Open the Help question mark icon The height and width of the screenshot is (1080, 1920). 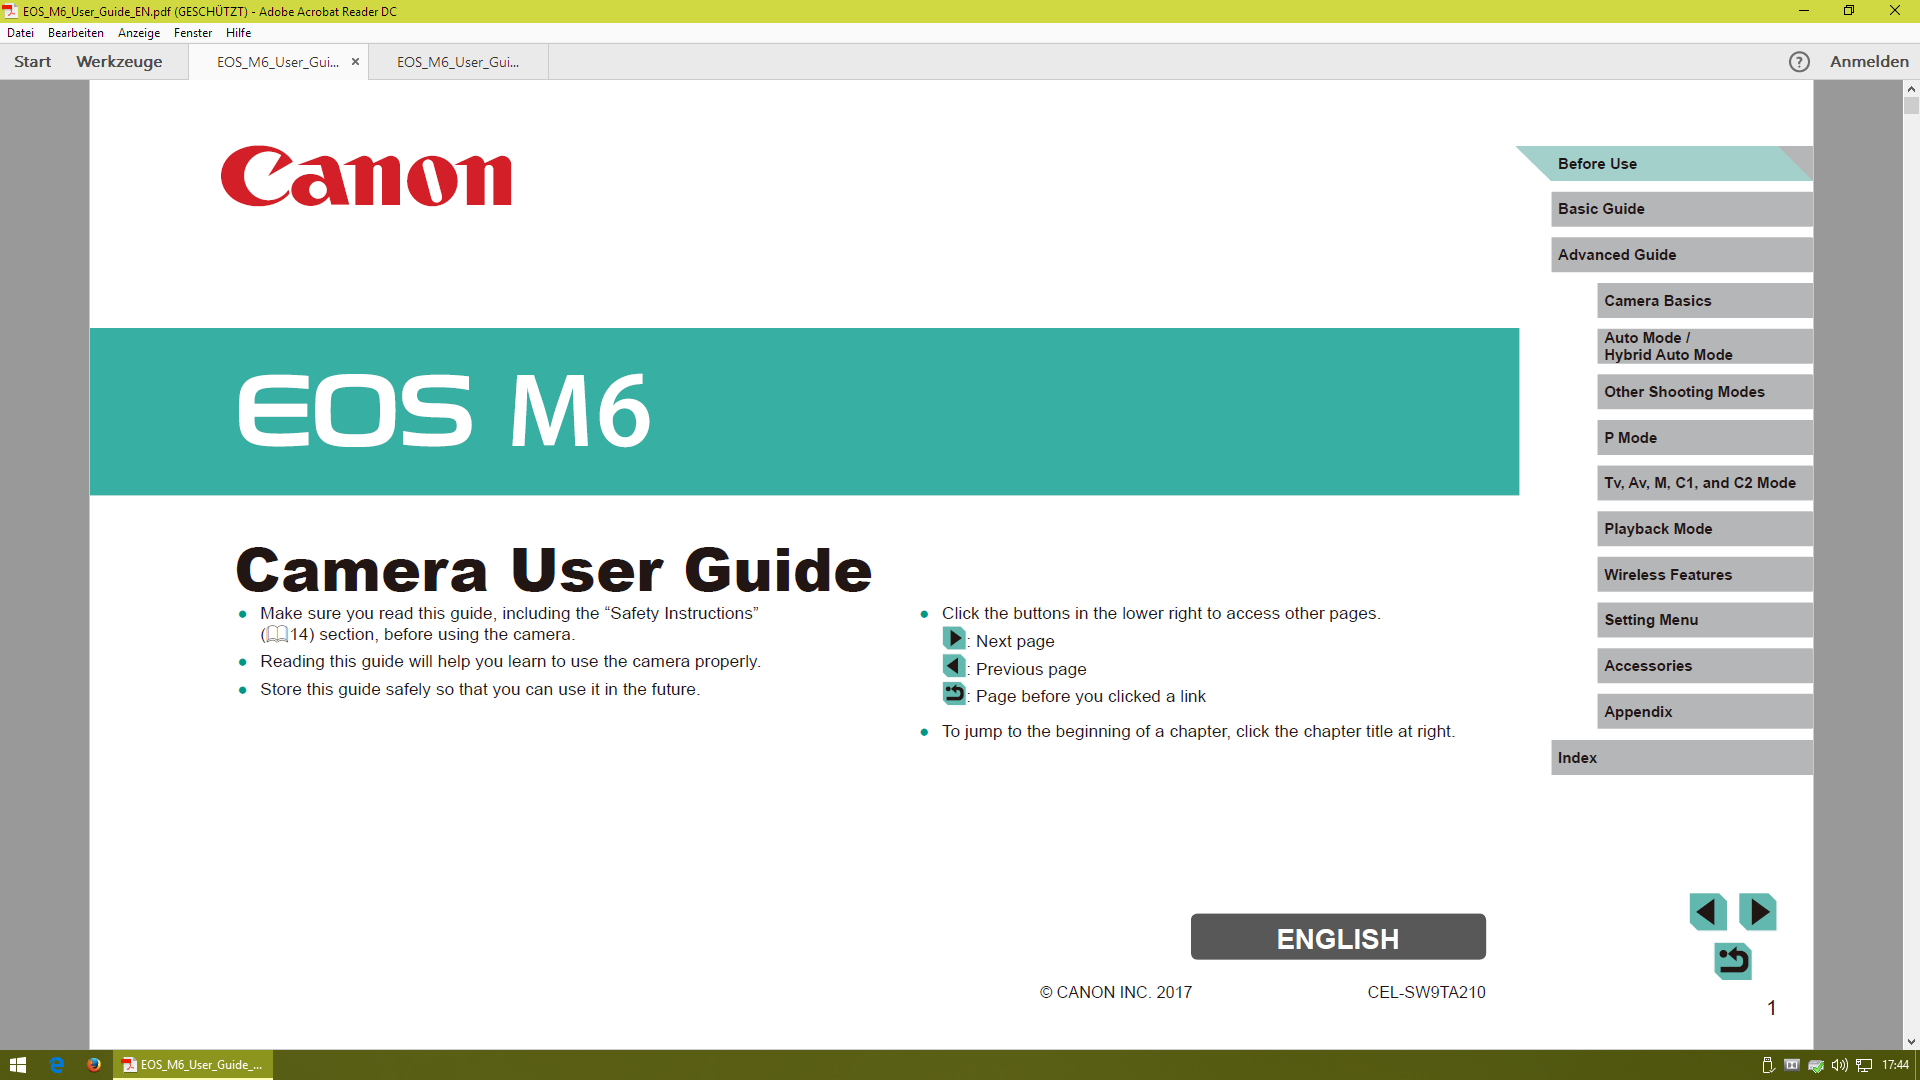coord(1799,62)
